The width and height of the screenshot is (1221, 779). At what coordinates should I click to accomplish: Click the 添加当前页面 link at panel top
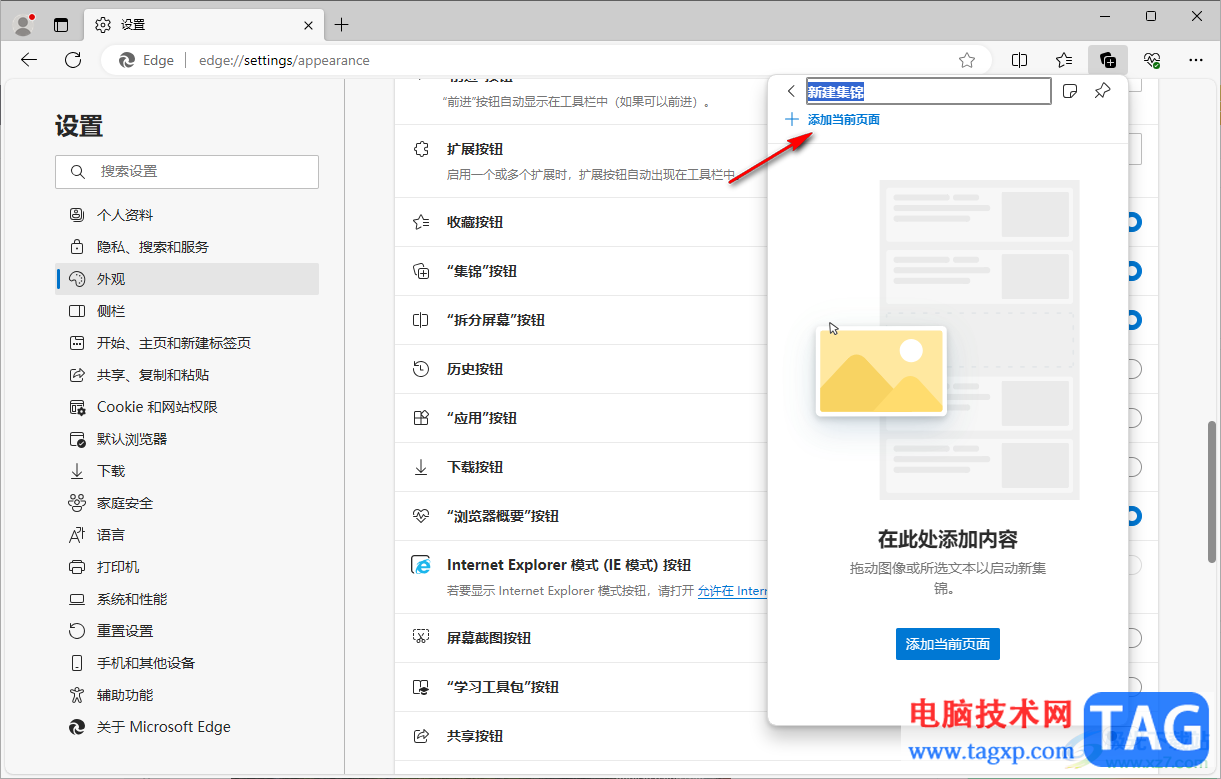pos(844,120)
